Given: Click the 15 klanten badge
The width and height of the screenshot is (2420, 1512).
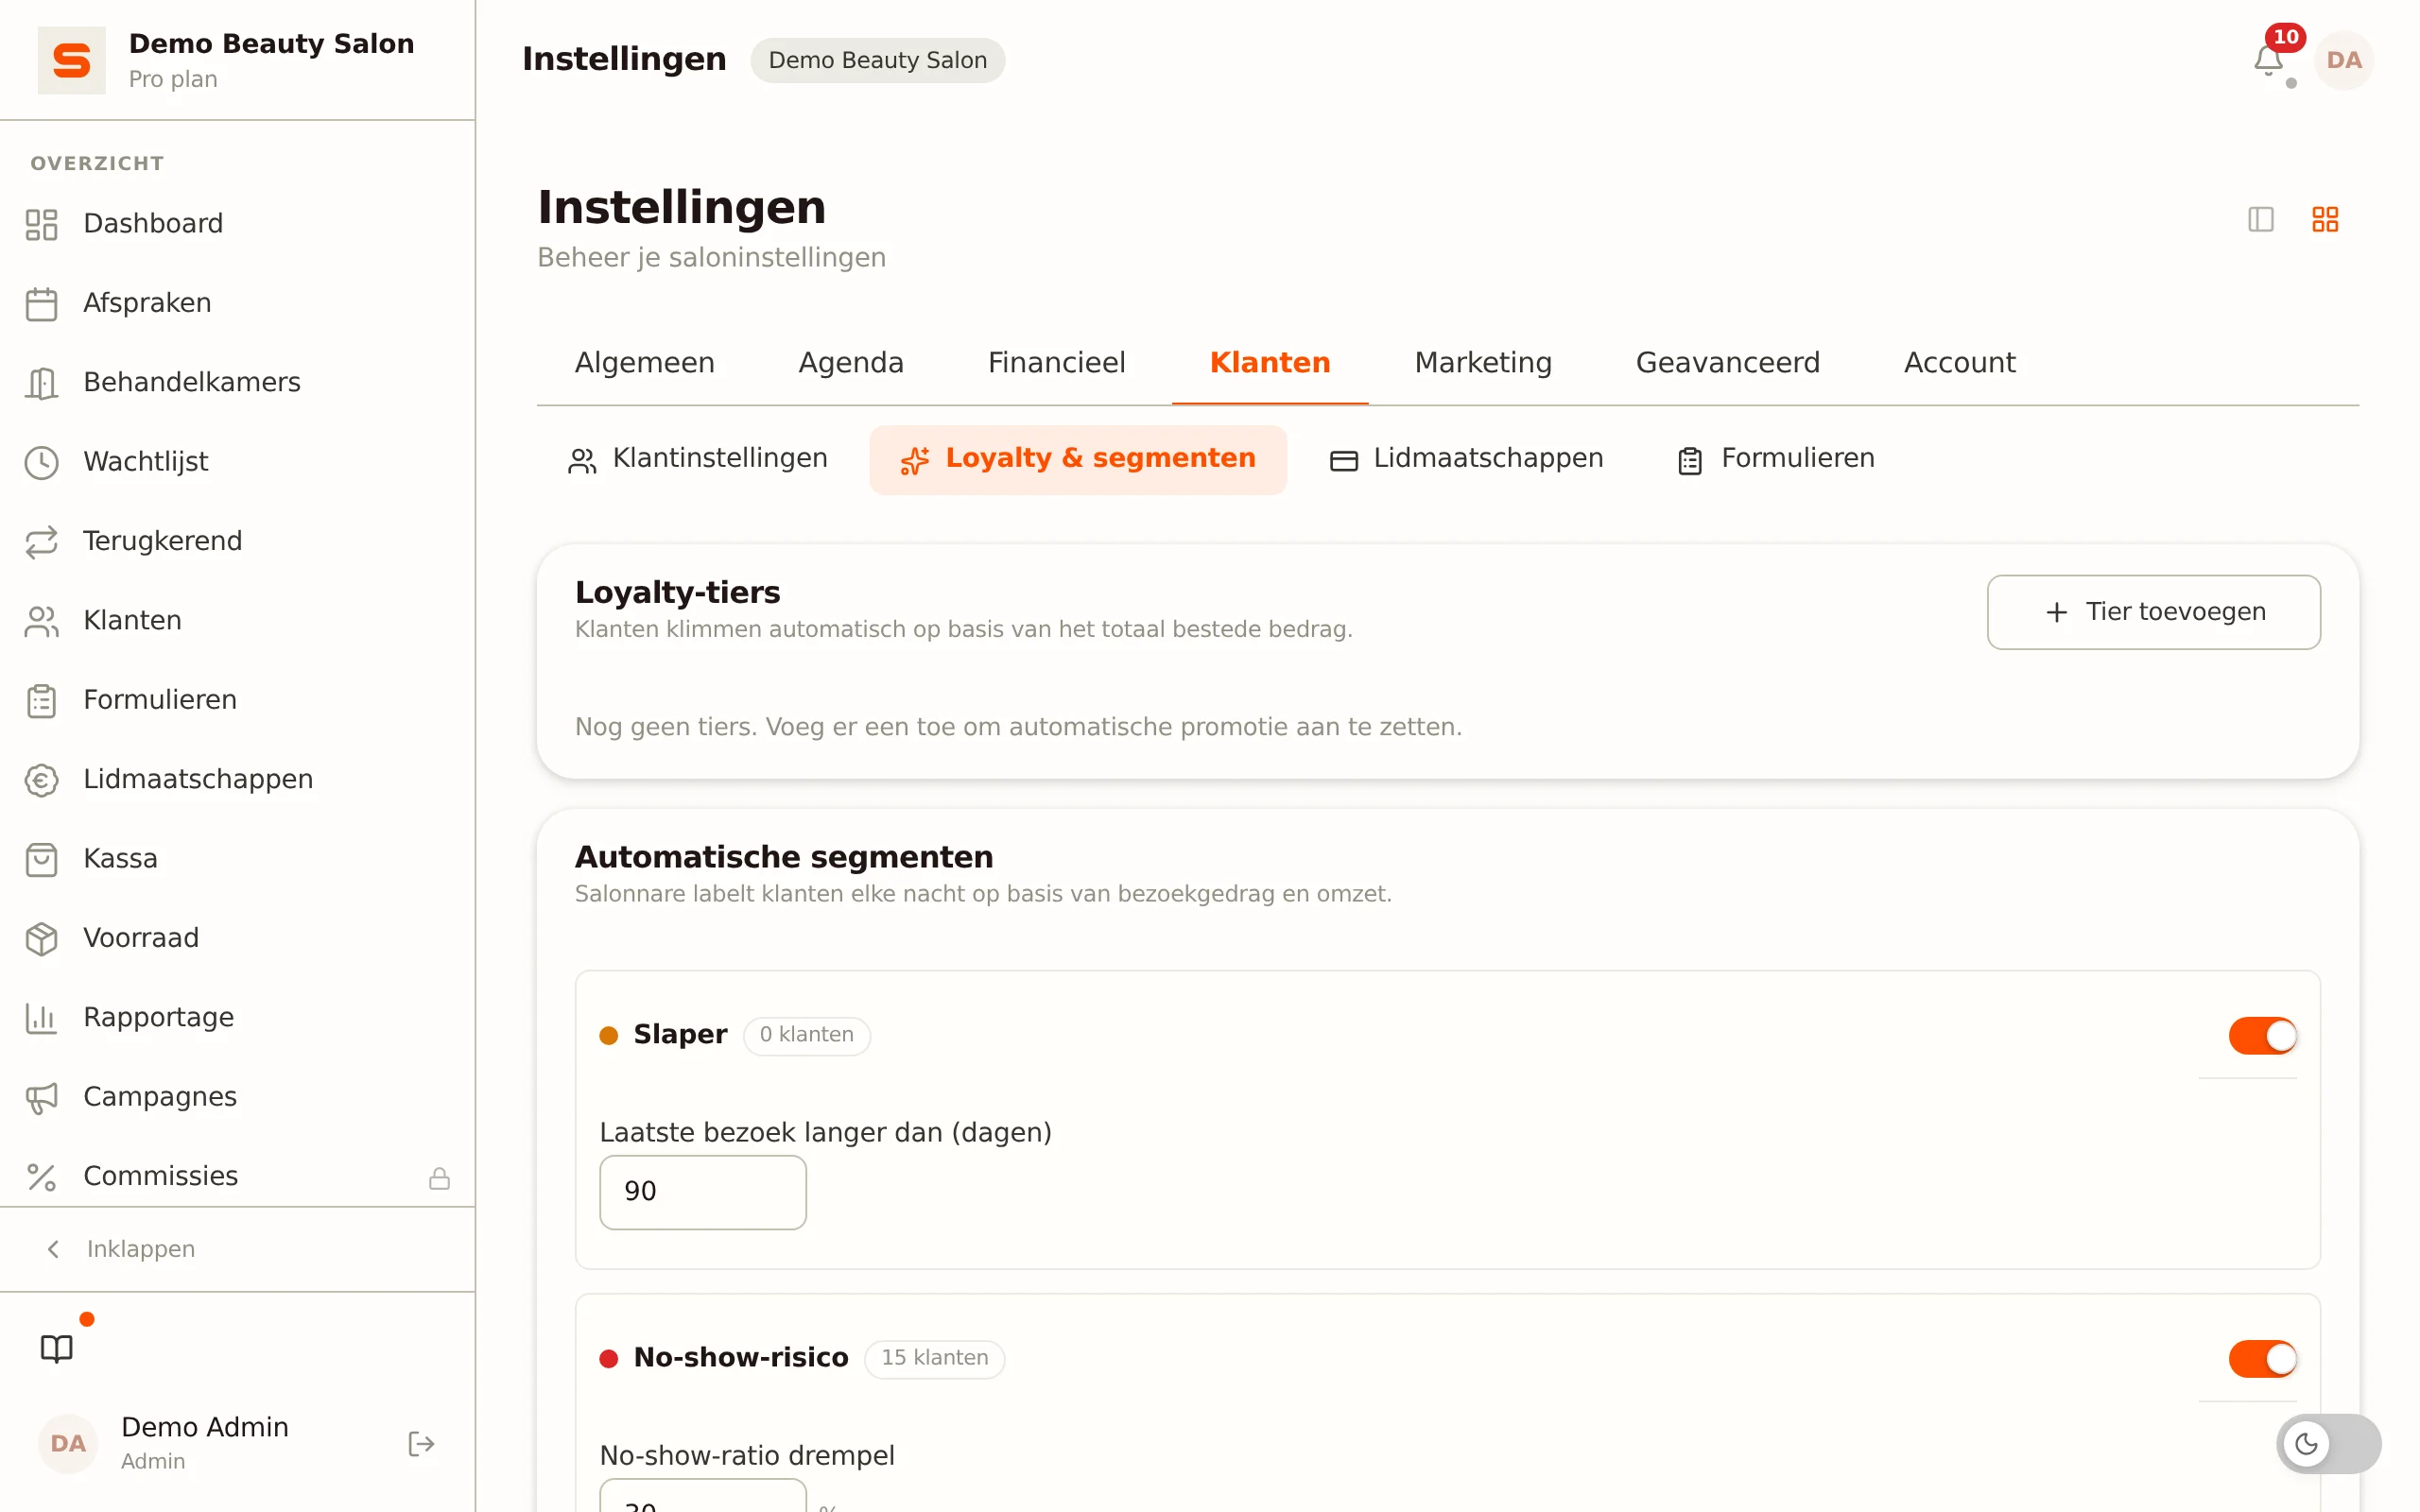Looking at the screenshot, I should coord(934,1358).
